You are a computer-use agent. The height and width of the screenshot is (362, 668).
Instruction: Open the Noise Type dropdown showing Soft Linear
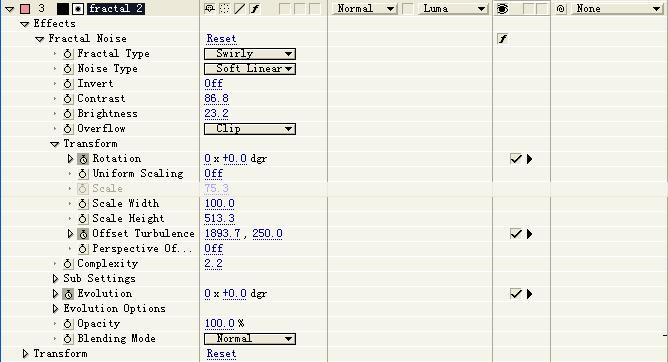[250, 69]
